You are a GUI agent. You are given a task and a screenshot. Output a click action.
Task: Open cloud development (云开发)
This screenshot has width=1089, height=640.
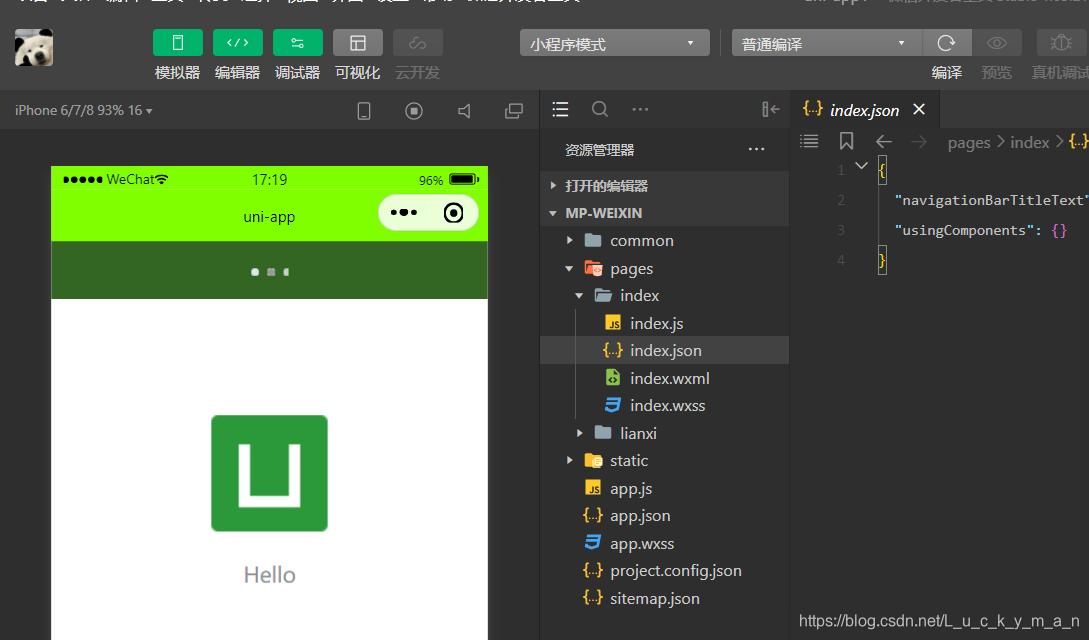(x=417, y=43)
